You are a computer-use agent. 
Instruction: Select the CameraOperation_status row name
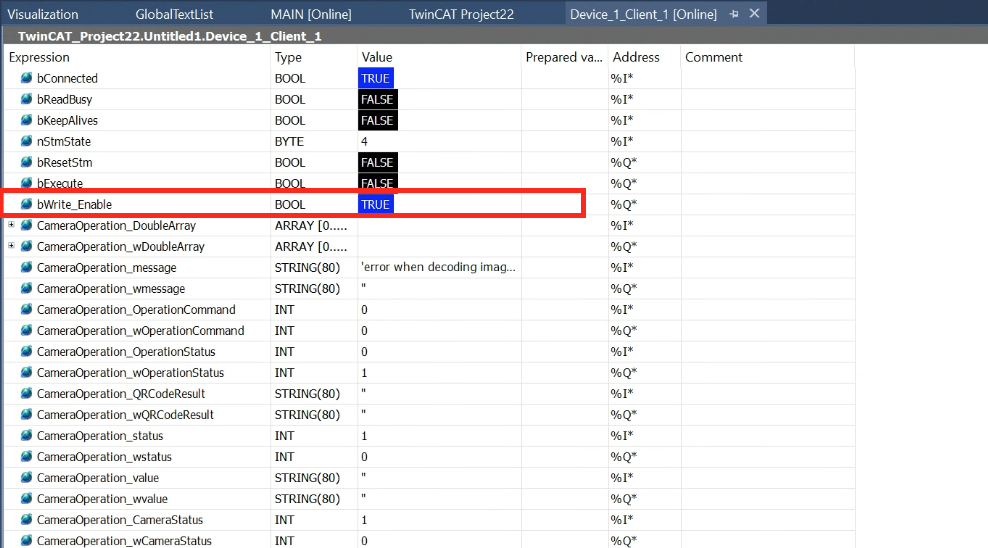(x=100, y=436)
